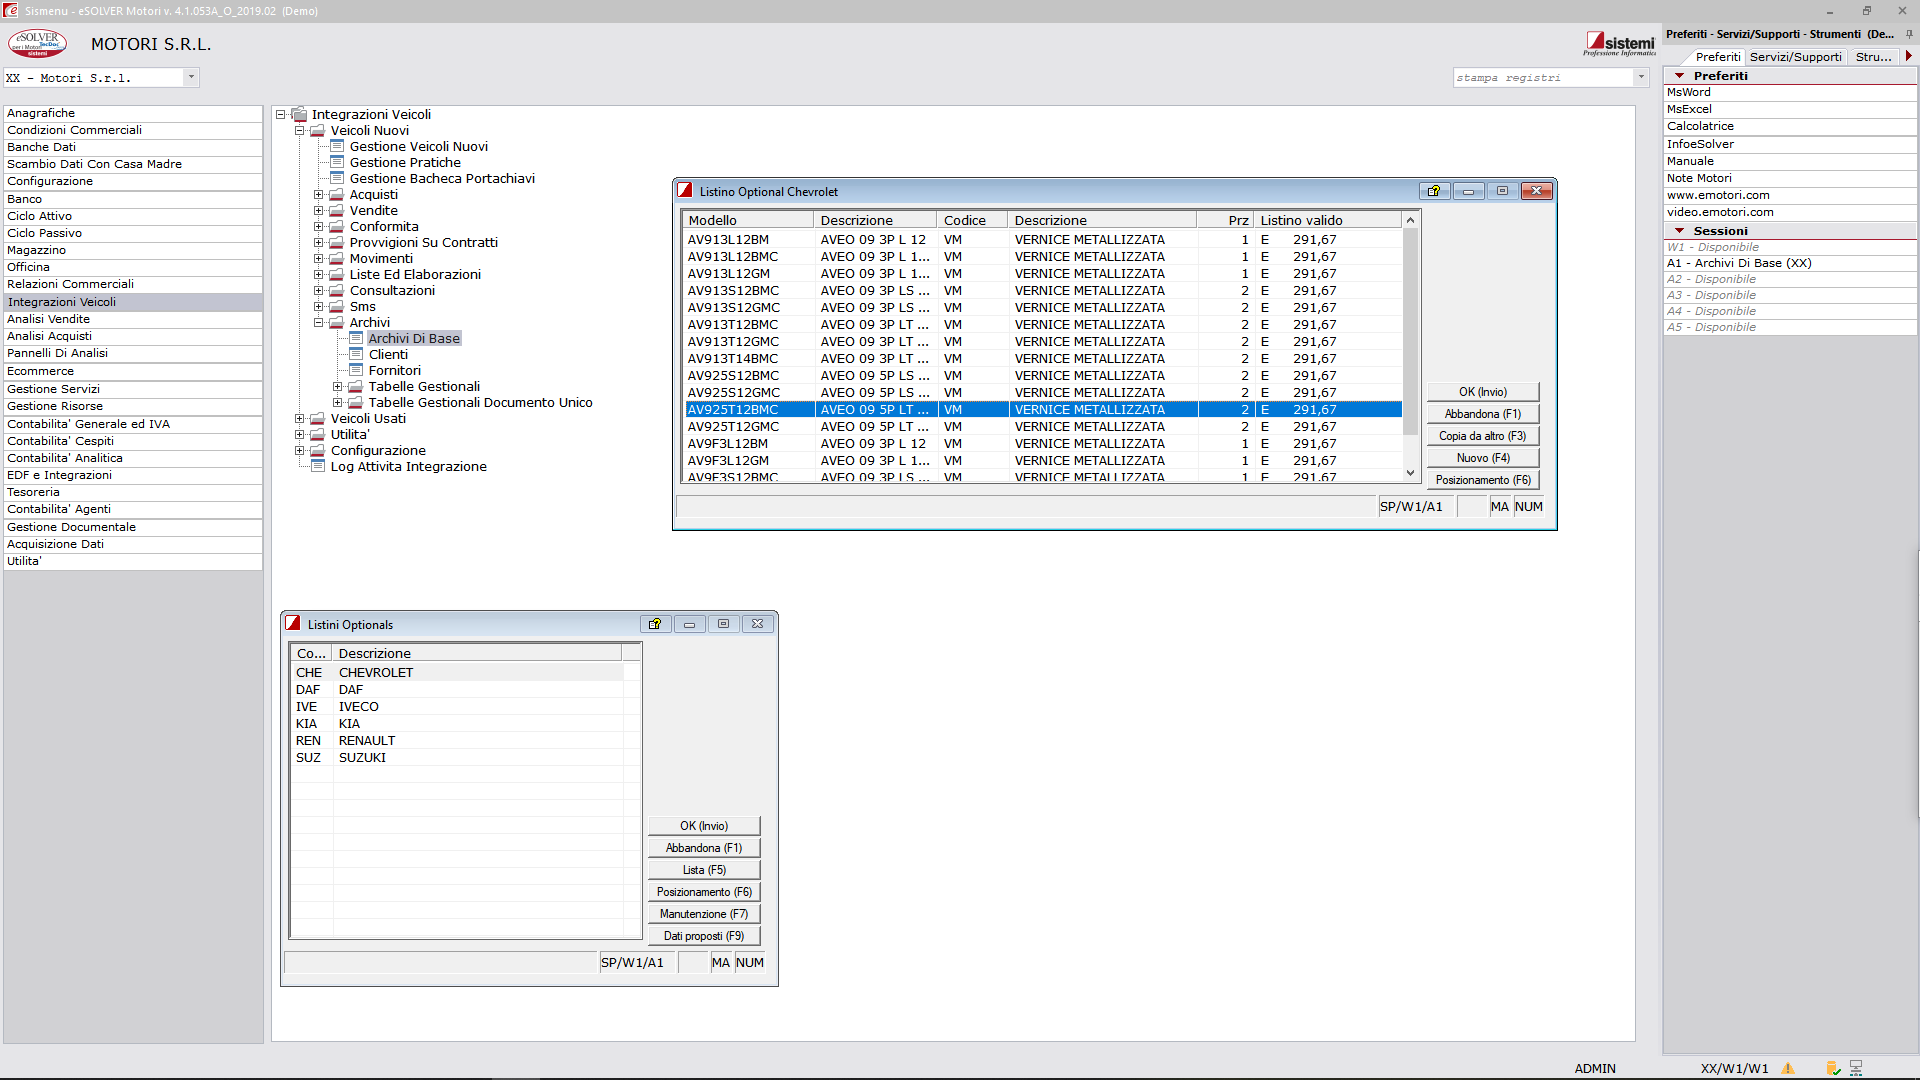Click red icon in Listino Optional Chevrolet title
This screenshot has width=1920, height=1080.
point(685,190)
